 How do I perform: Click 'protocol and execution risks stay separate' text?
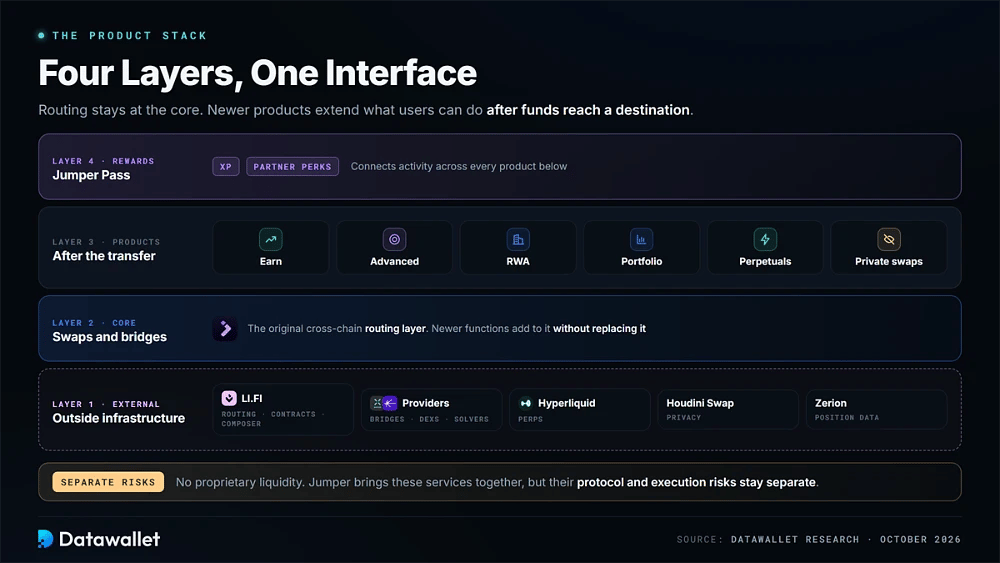[x=696, y=483]
